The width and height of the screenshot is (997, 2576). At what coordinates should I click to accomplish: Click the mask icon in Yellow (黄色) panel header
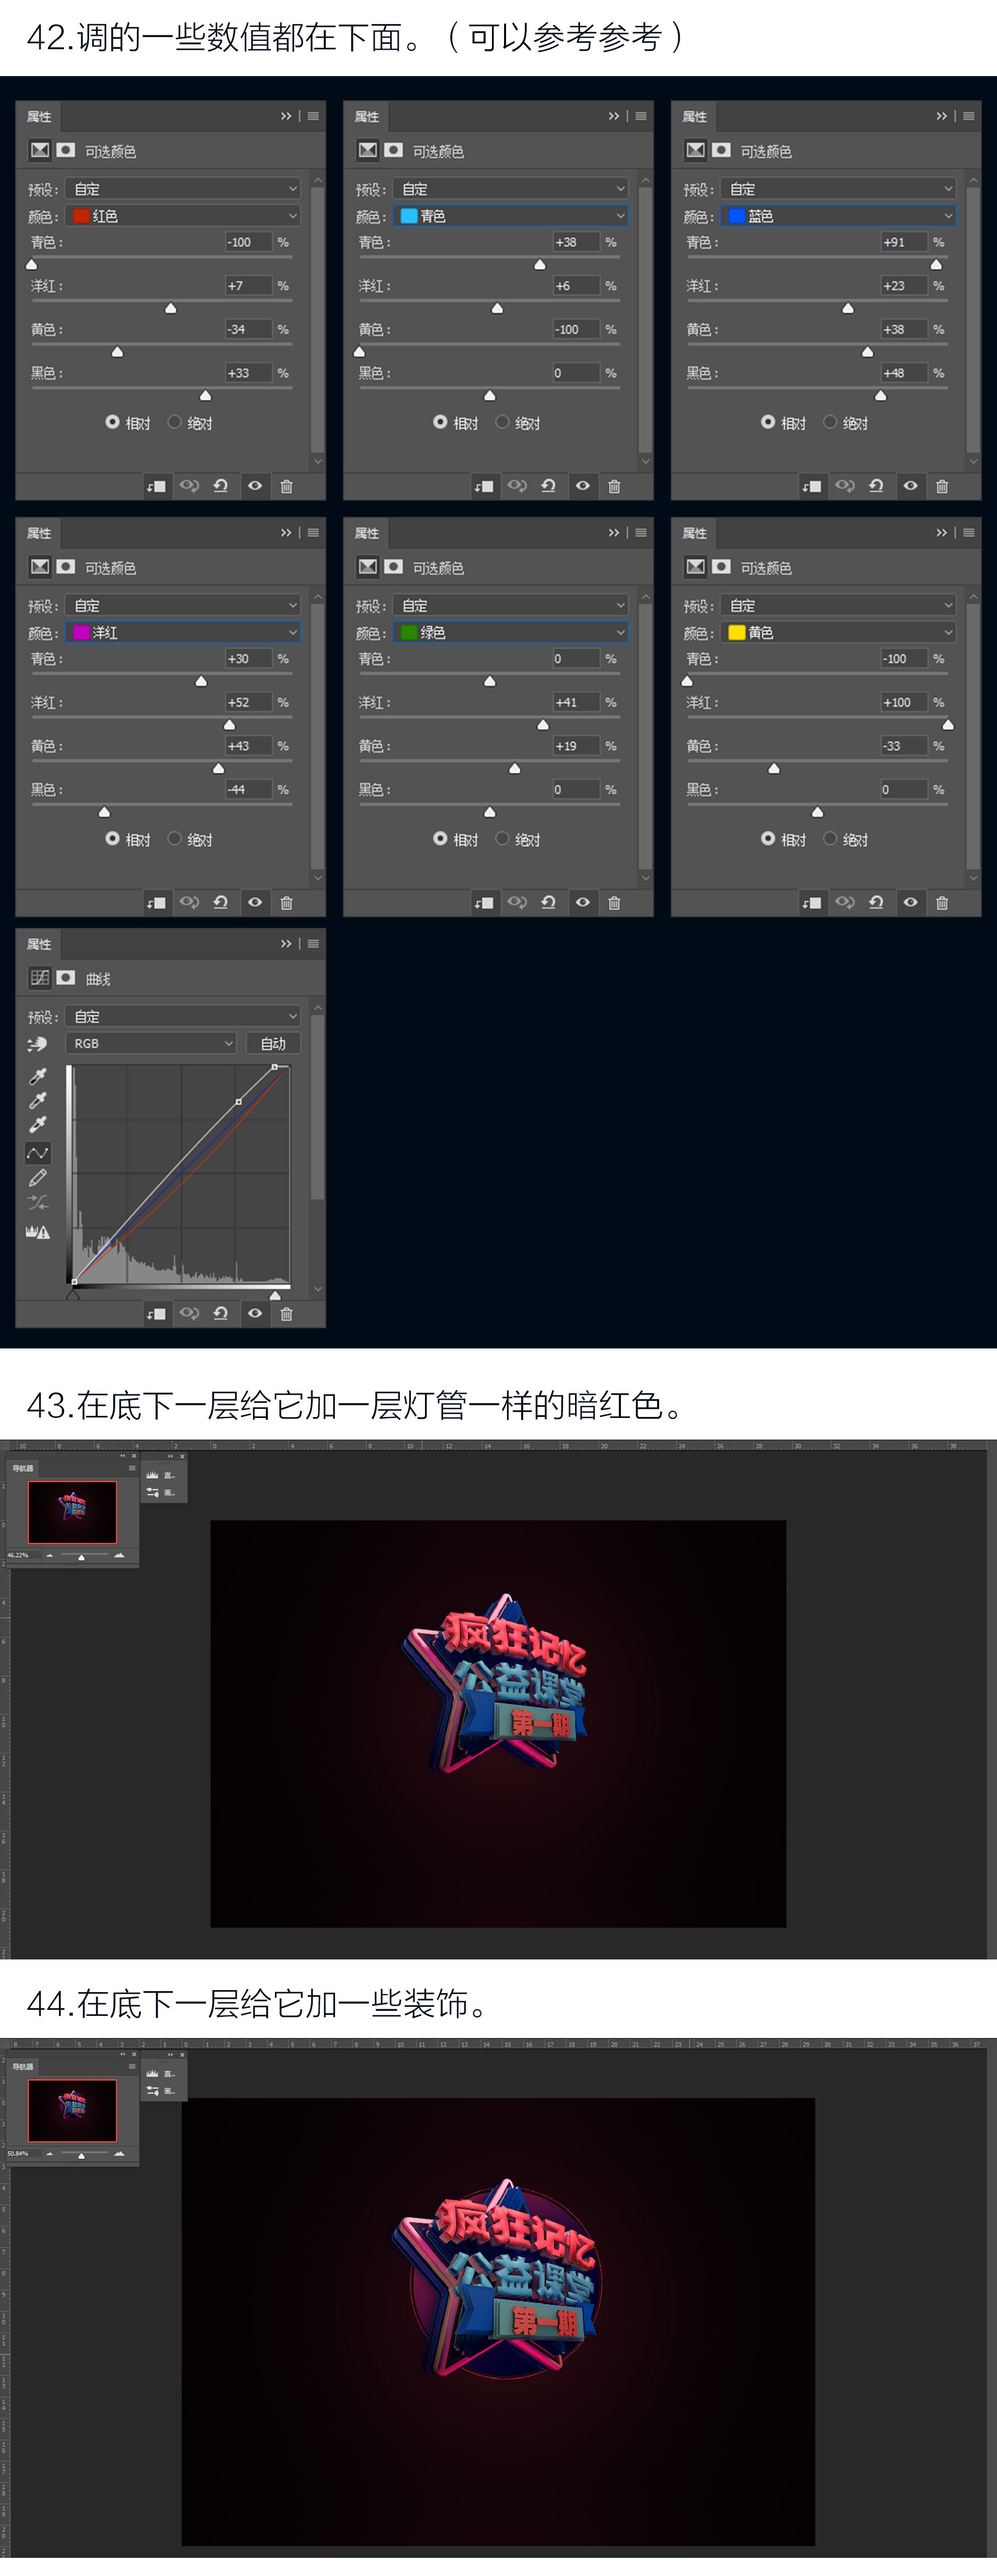[721, 567]
